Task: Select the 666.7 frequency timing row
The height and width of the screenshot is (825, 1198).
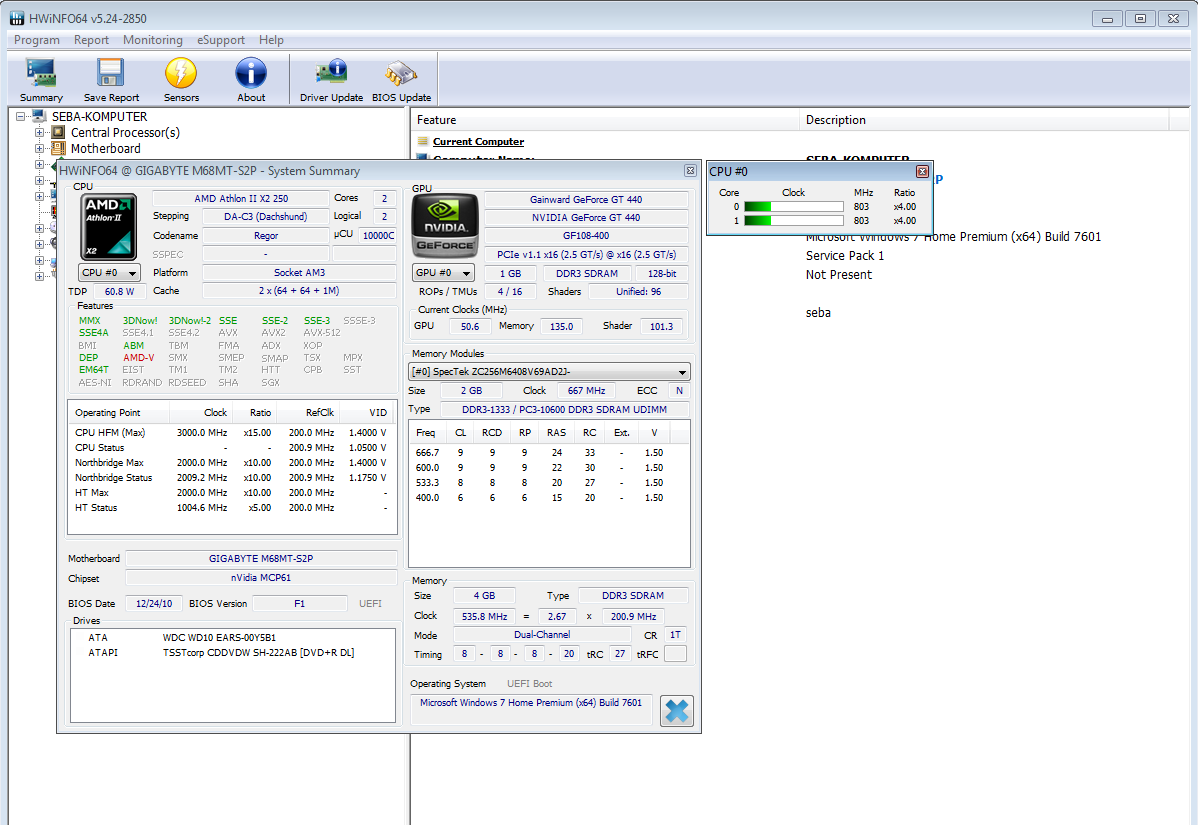Action: [x=549, y=452]
